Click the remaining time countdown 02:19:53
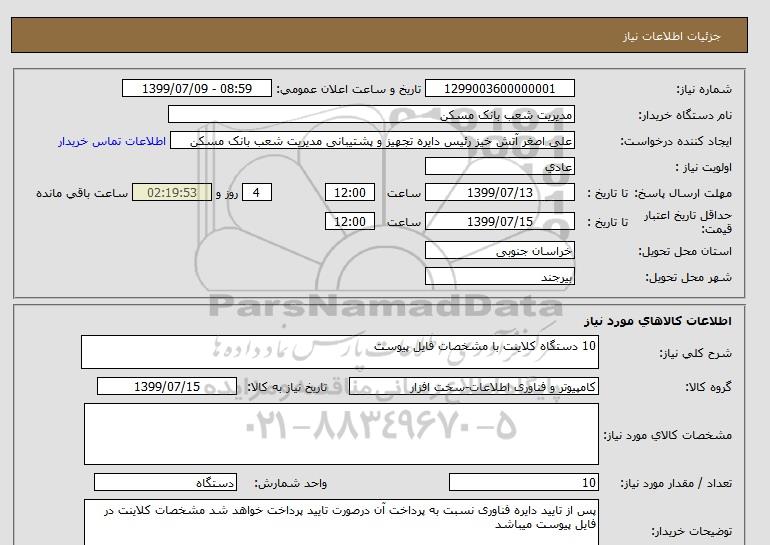This screenshot has height=545, width=770. point(172,192)
